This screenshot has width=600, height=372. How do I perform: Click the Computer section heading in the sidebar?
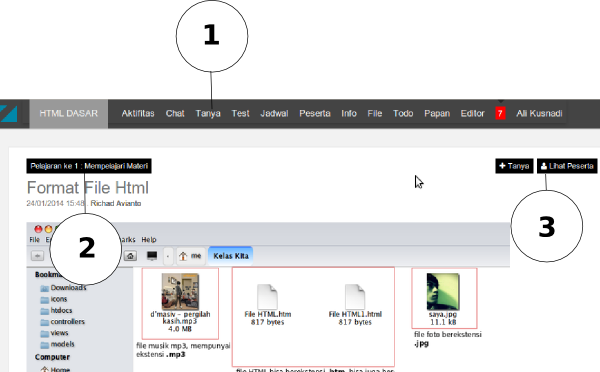click(52, 357)
